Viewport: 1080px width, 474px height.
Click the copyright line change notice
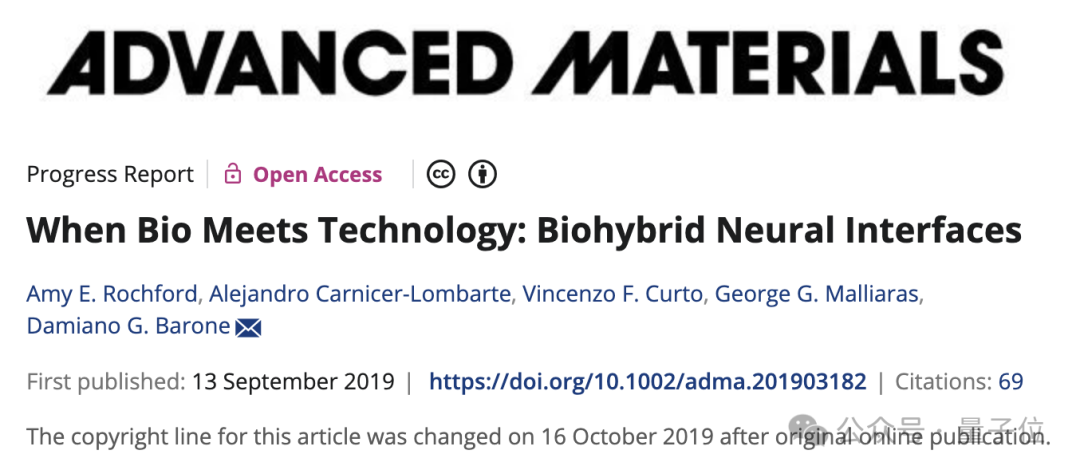point(539,437)
